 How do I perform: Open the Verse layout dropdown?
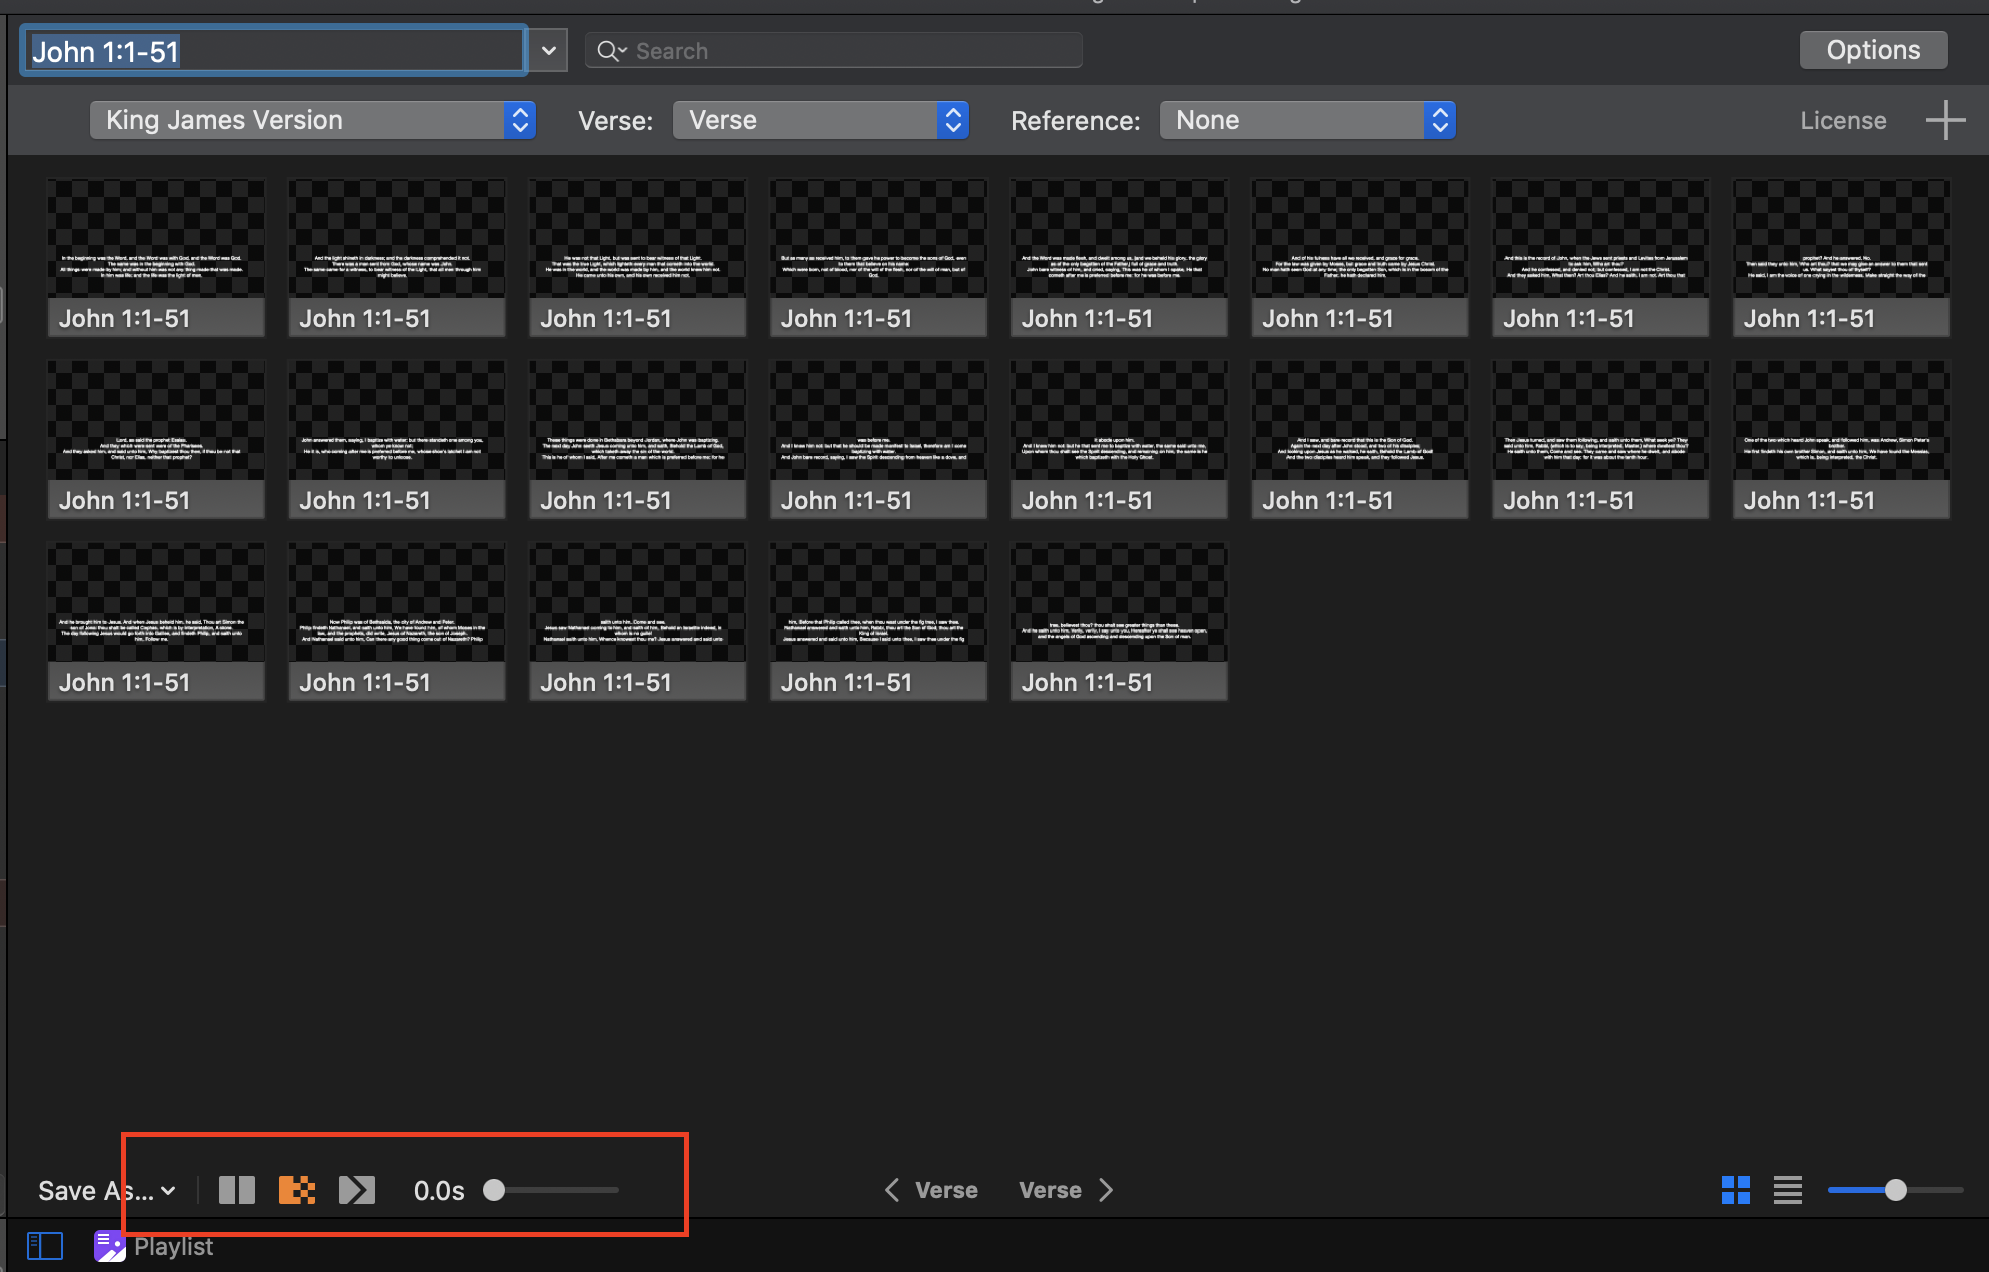tap(821, 120)
